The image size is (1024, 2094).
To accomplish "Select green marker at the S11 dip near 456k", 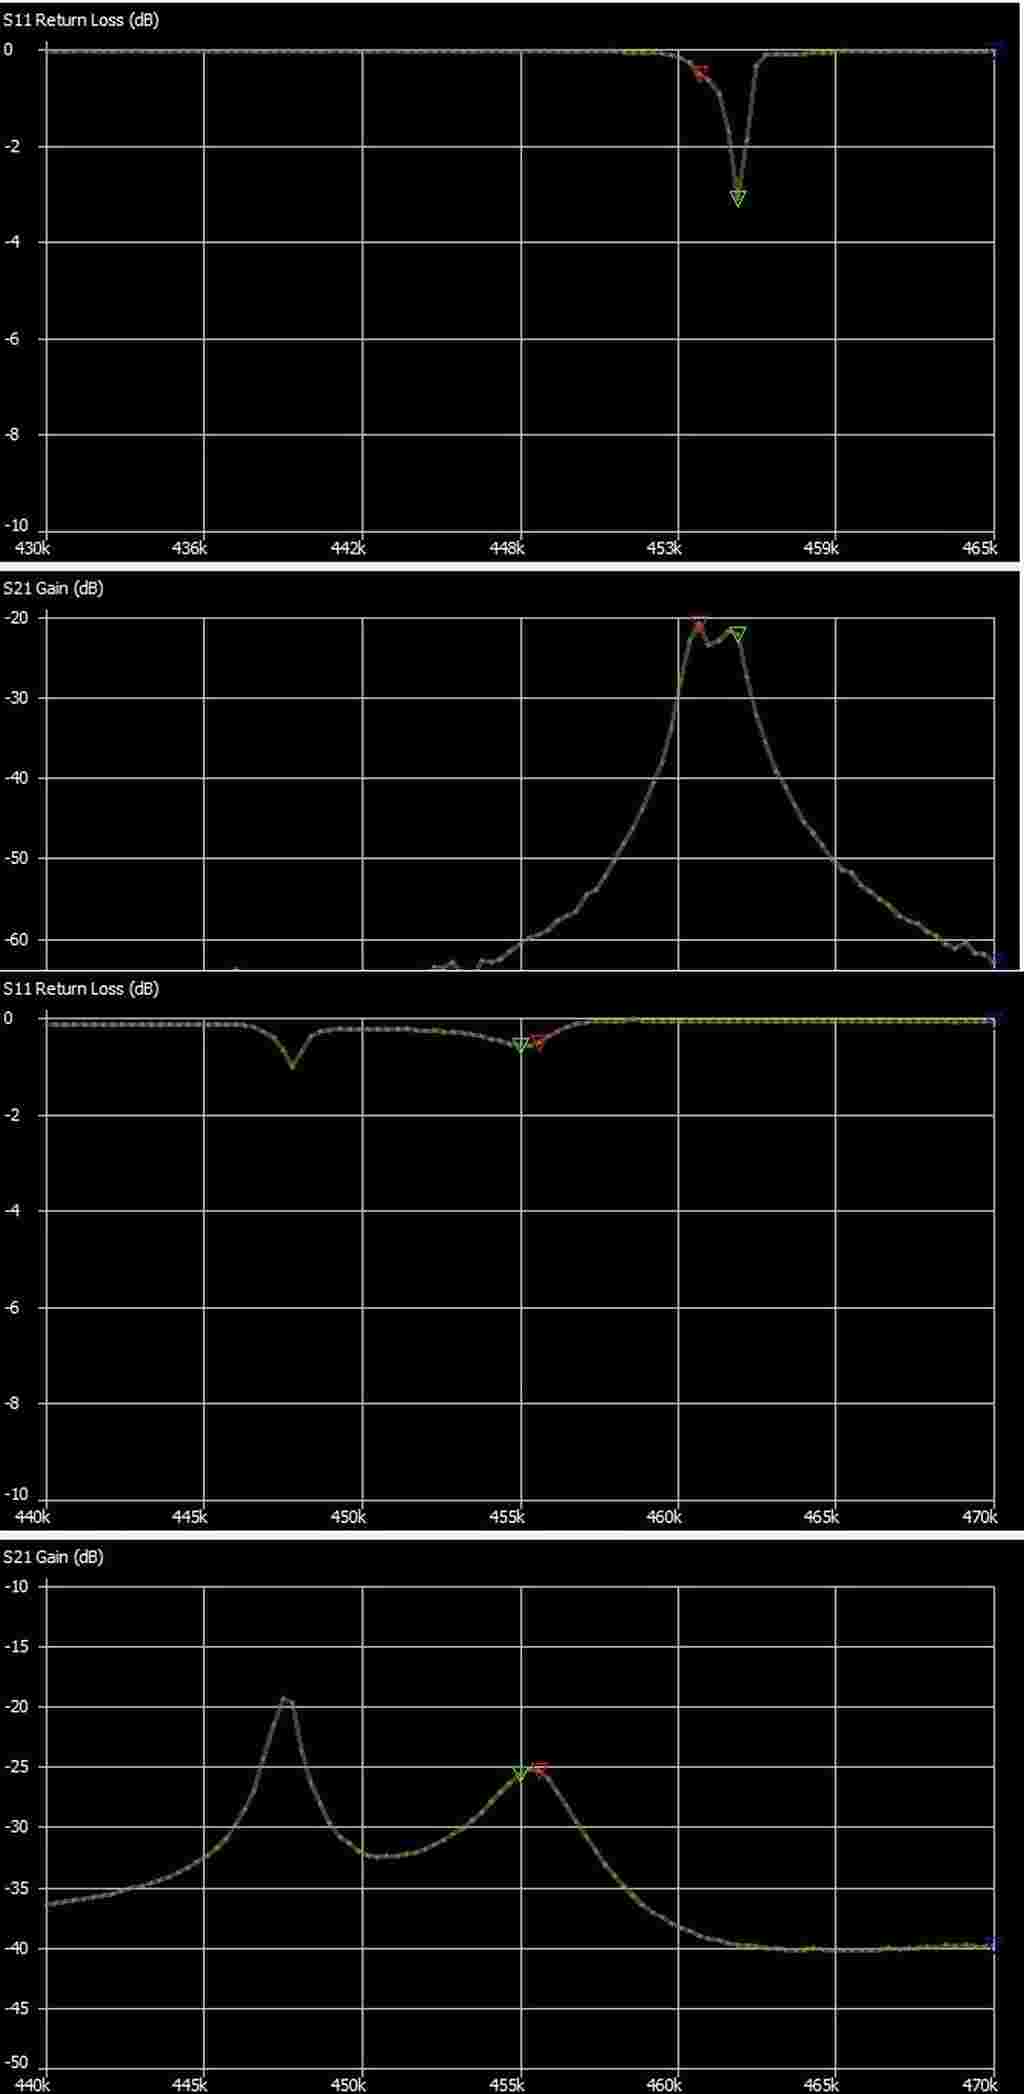I will click(x=738, y=198).
